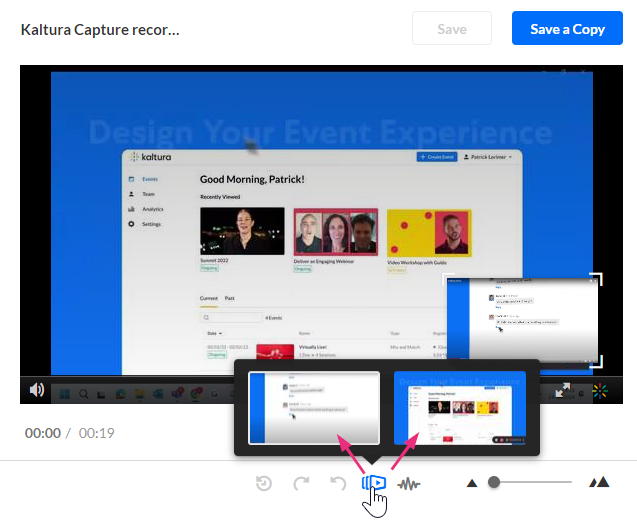The image size is (637, 529).
Task: Click the undo arrow icon
Action: tap(338, 483)
